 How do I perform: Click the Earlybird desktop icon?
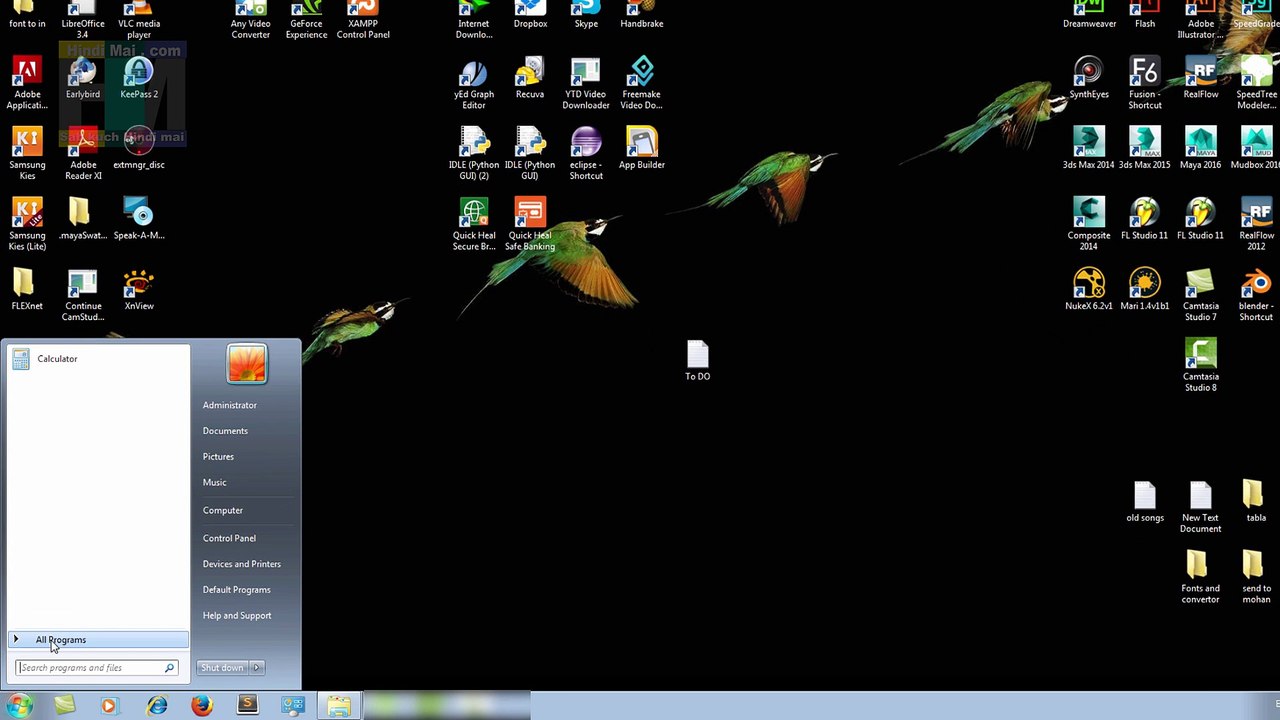point(83,79)
